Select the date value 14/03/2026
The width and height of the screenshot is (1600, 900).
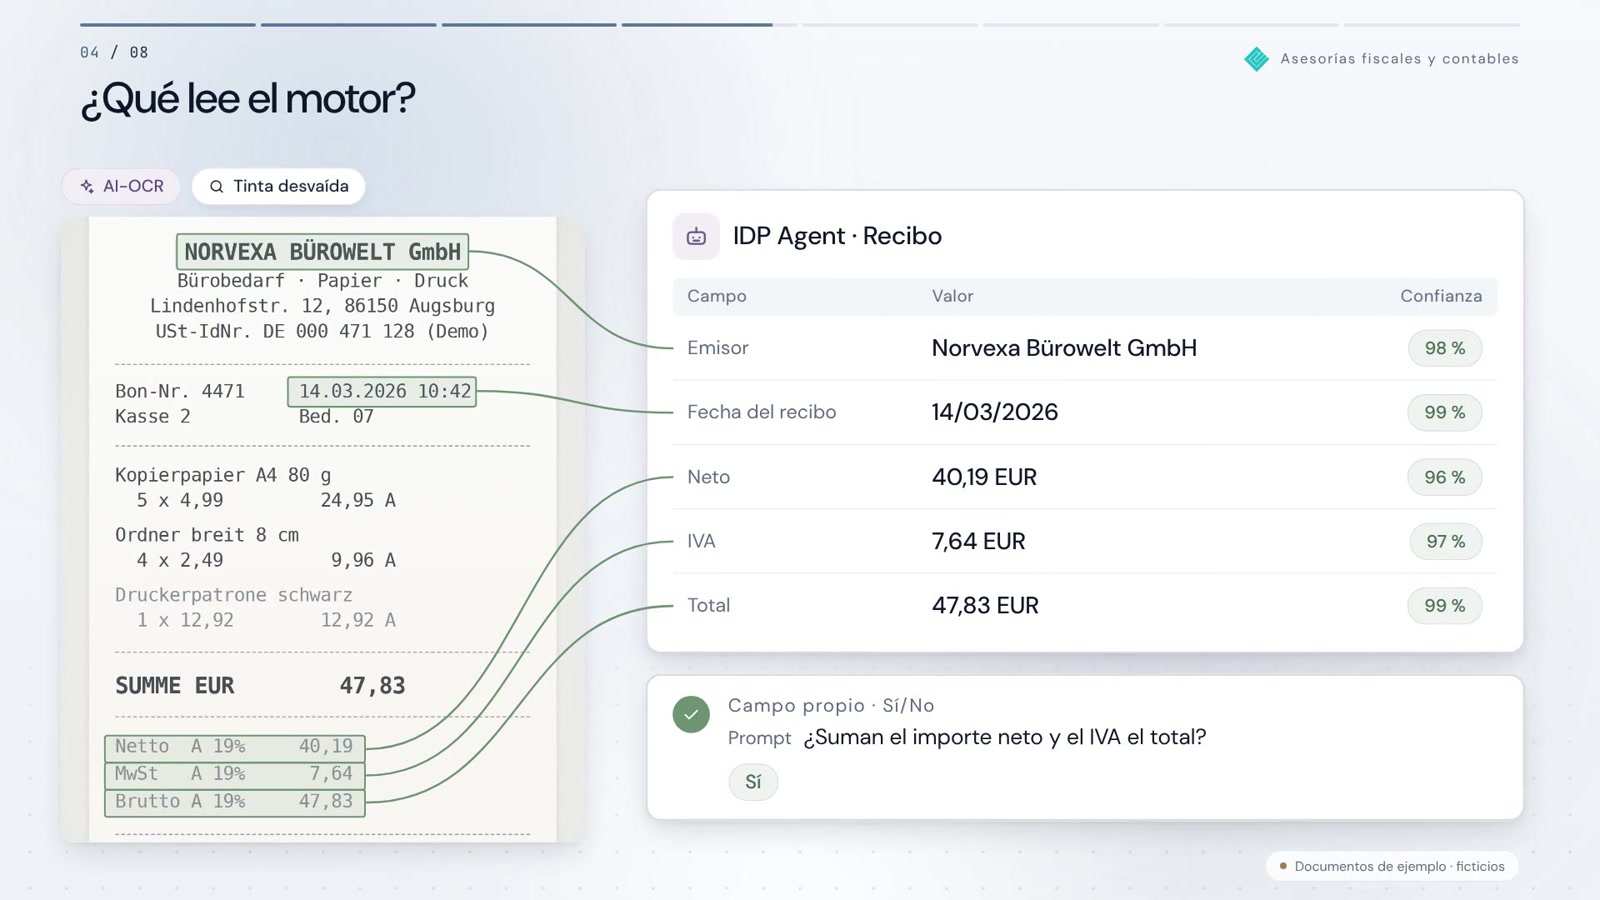pyautogui.click(x=995, y=412)
